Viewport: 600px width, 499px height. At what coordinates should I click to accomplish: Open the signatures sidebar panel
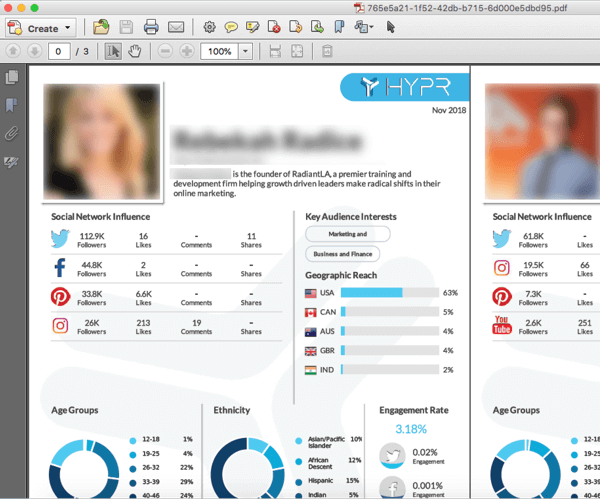click(x=12, y=162)
